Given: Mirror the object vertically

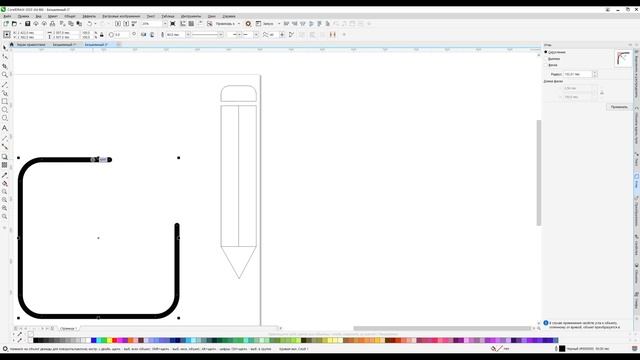Looking at the screenshot, I should (x=152, y=35).
